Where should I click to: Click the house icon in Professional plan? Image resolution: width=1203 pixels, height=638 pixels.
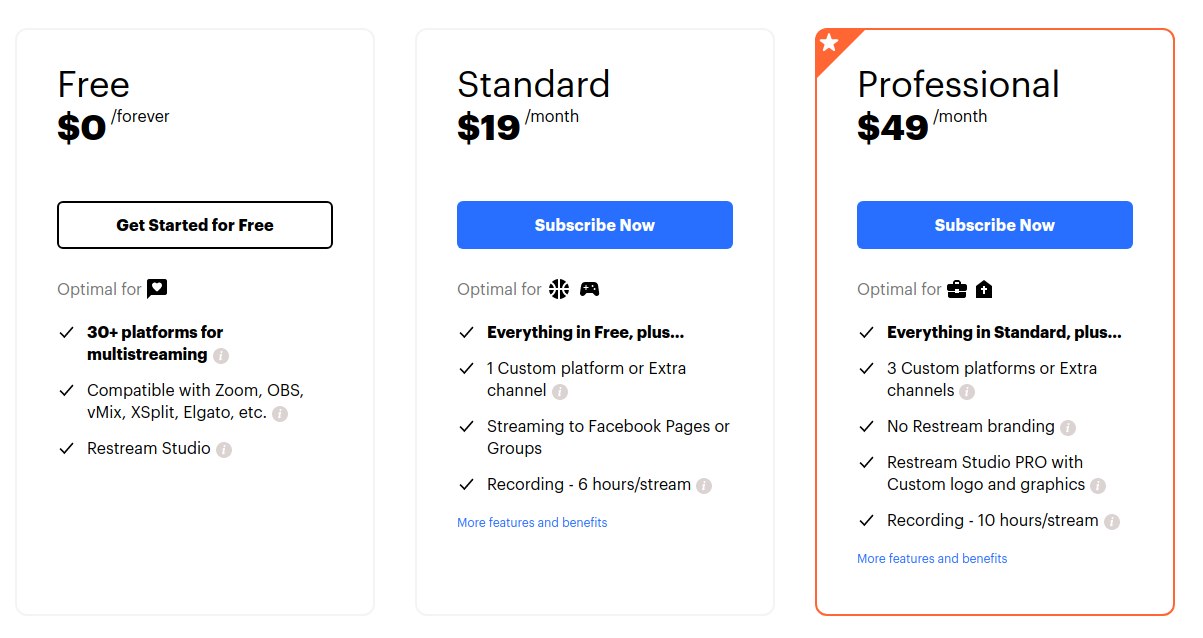pyautogui.click(x=984, y=289)
